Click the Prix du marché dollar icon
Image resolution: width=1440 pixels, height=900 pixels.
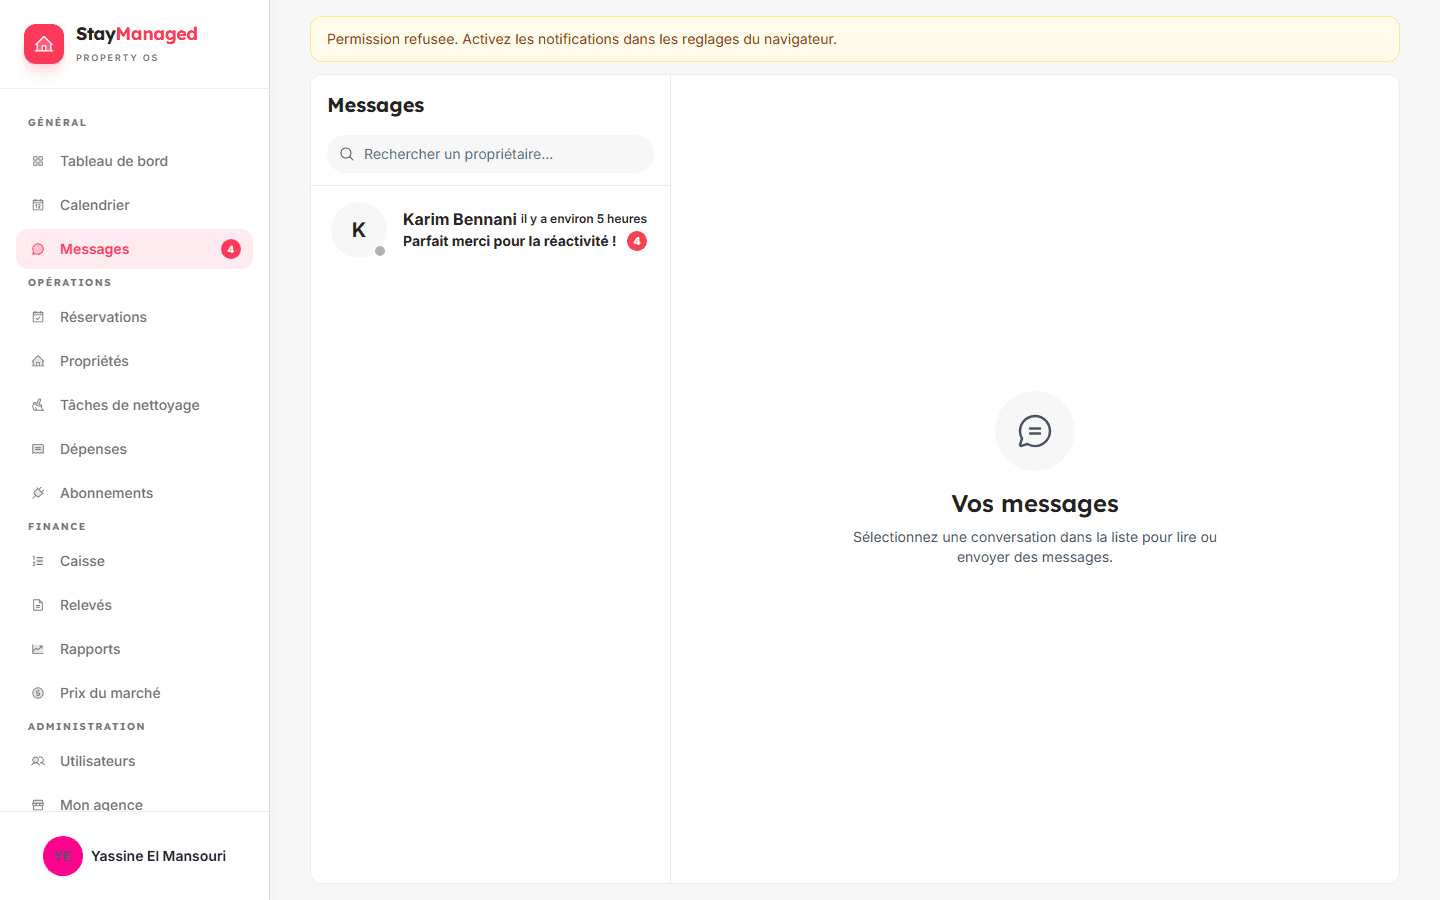point(38,693)
